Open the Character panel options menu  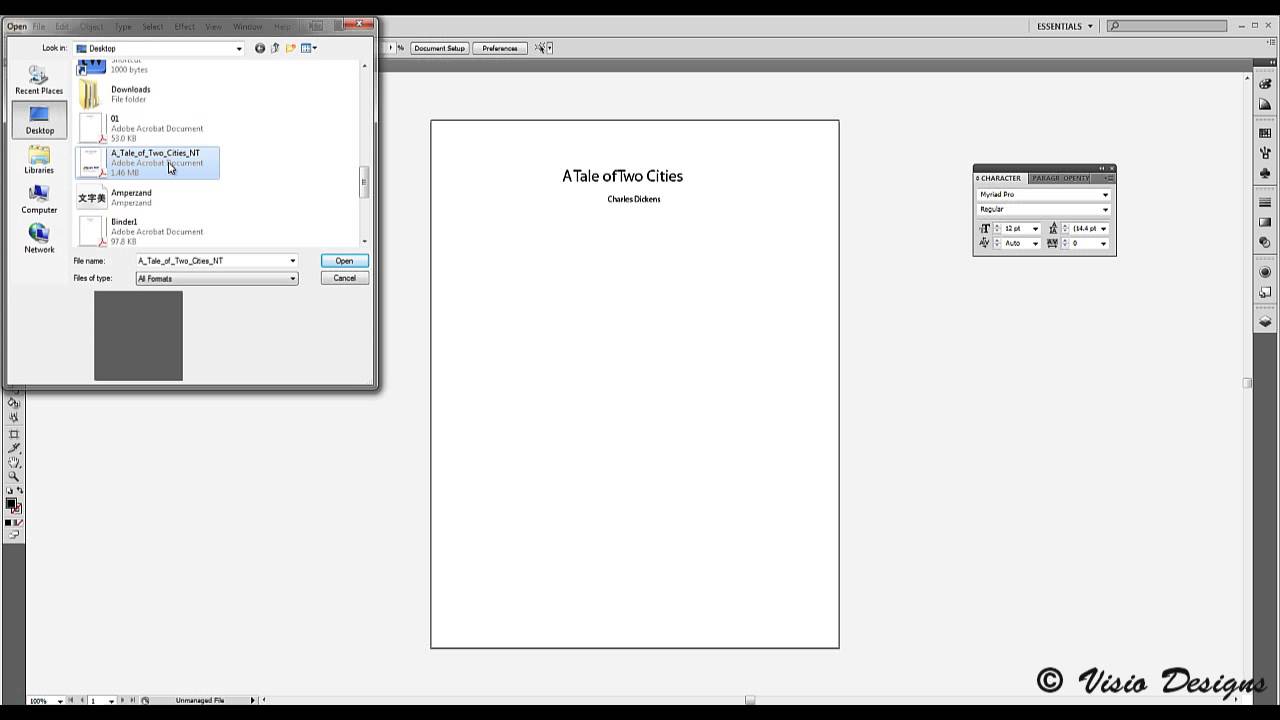(x=1108, y=178)
